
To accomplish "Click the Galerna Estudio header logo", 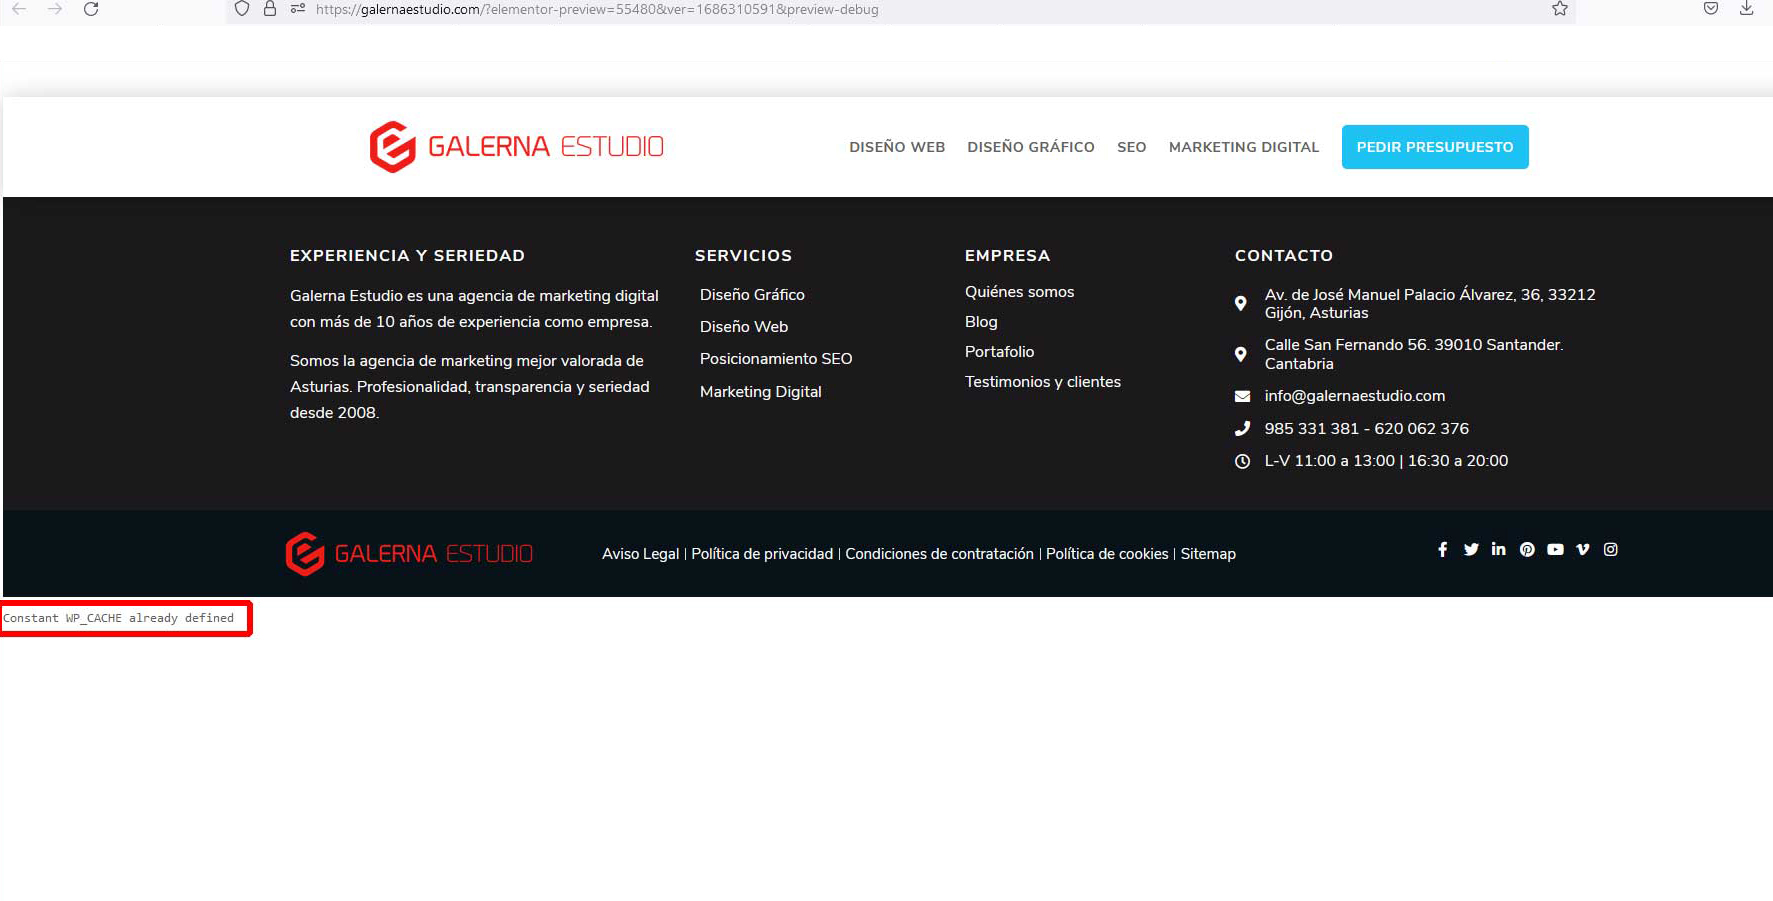I will (516, 147).
